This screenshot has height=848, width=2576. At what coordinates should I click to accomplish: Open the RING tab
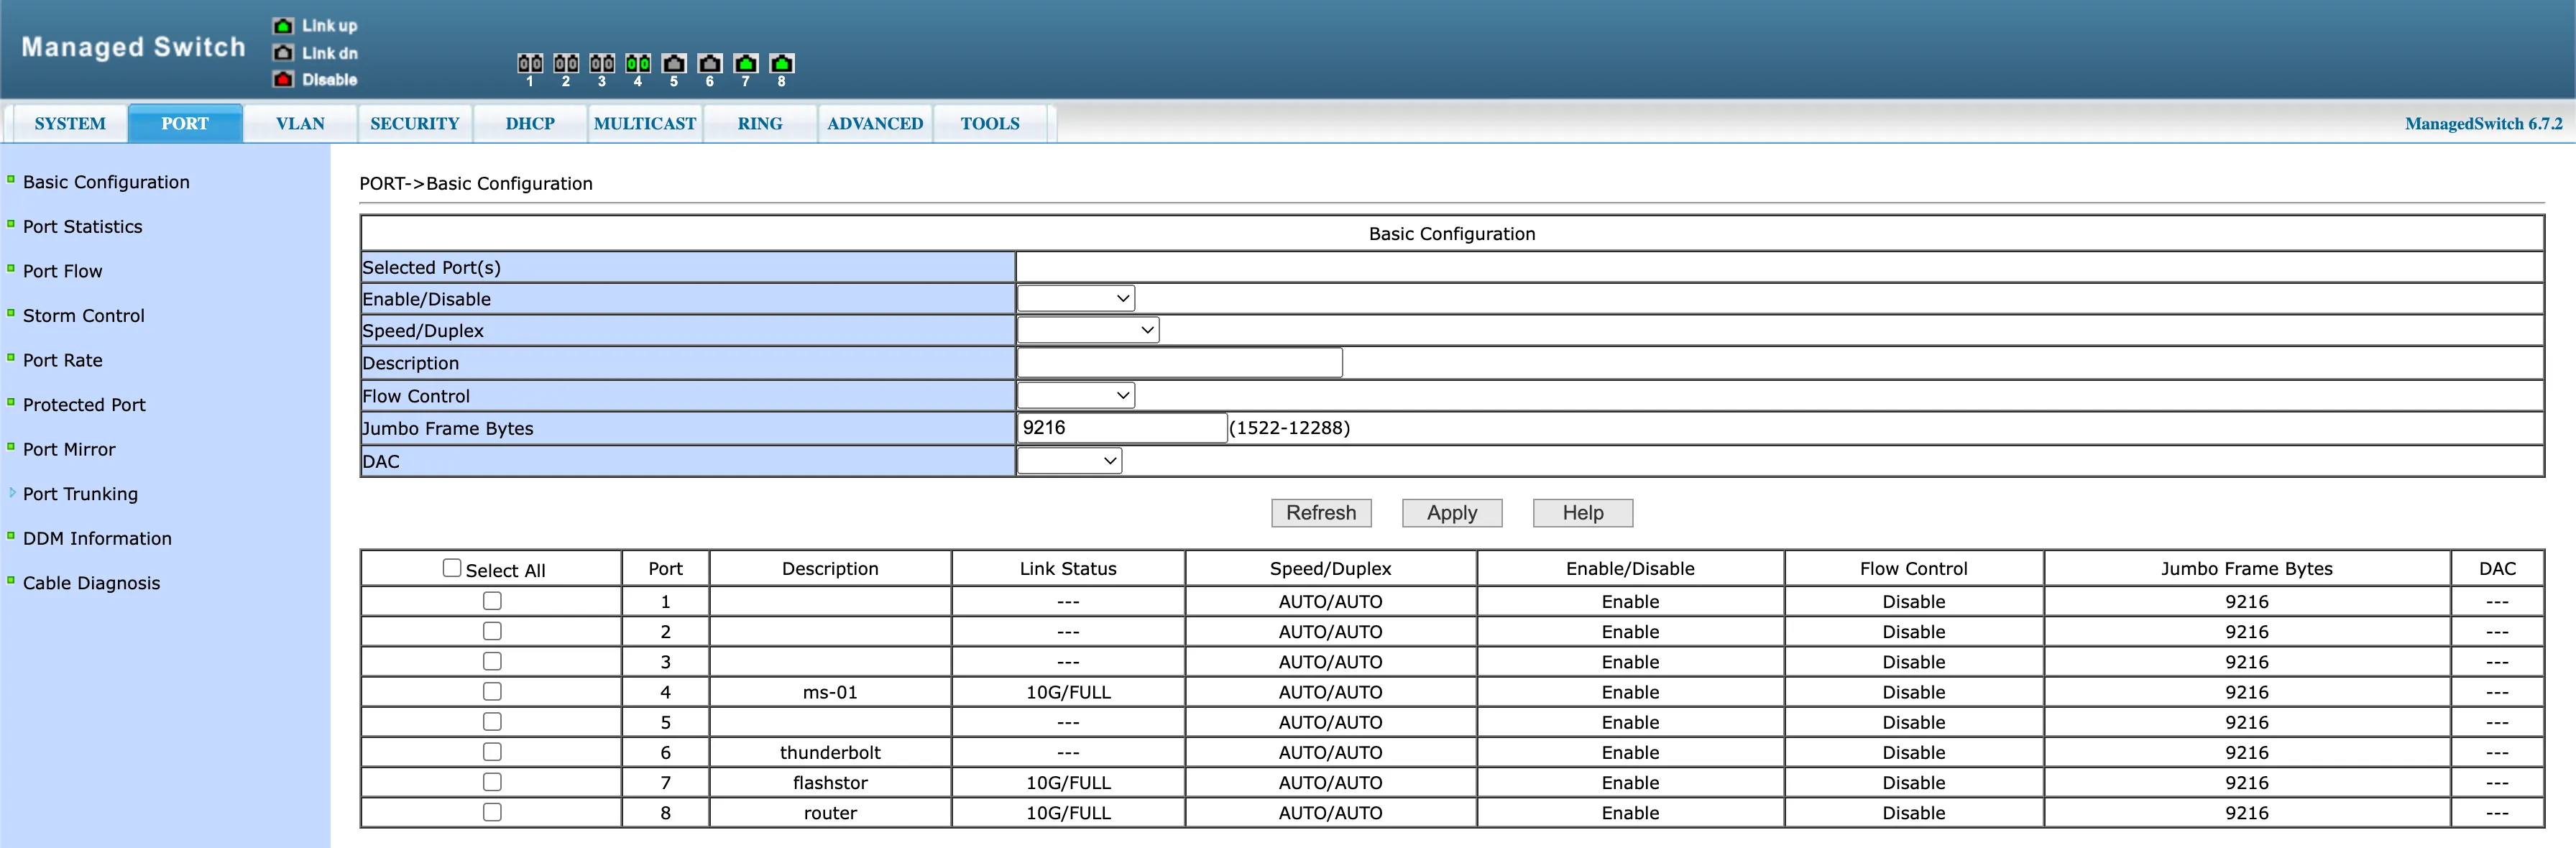[x=760, y=124]
